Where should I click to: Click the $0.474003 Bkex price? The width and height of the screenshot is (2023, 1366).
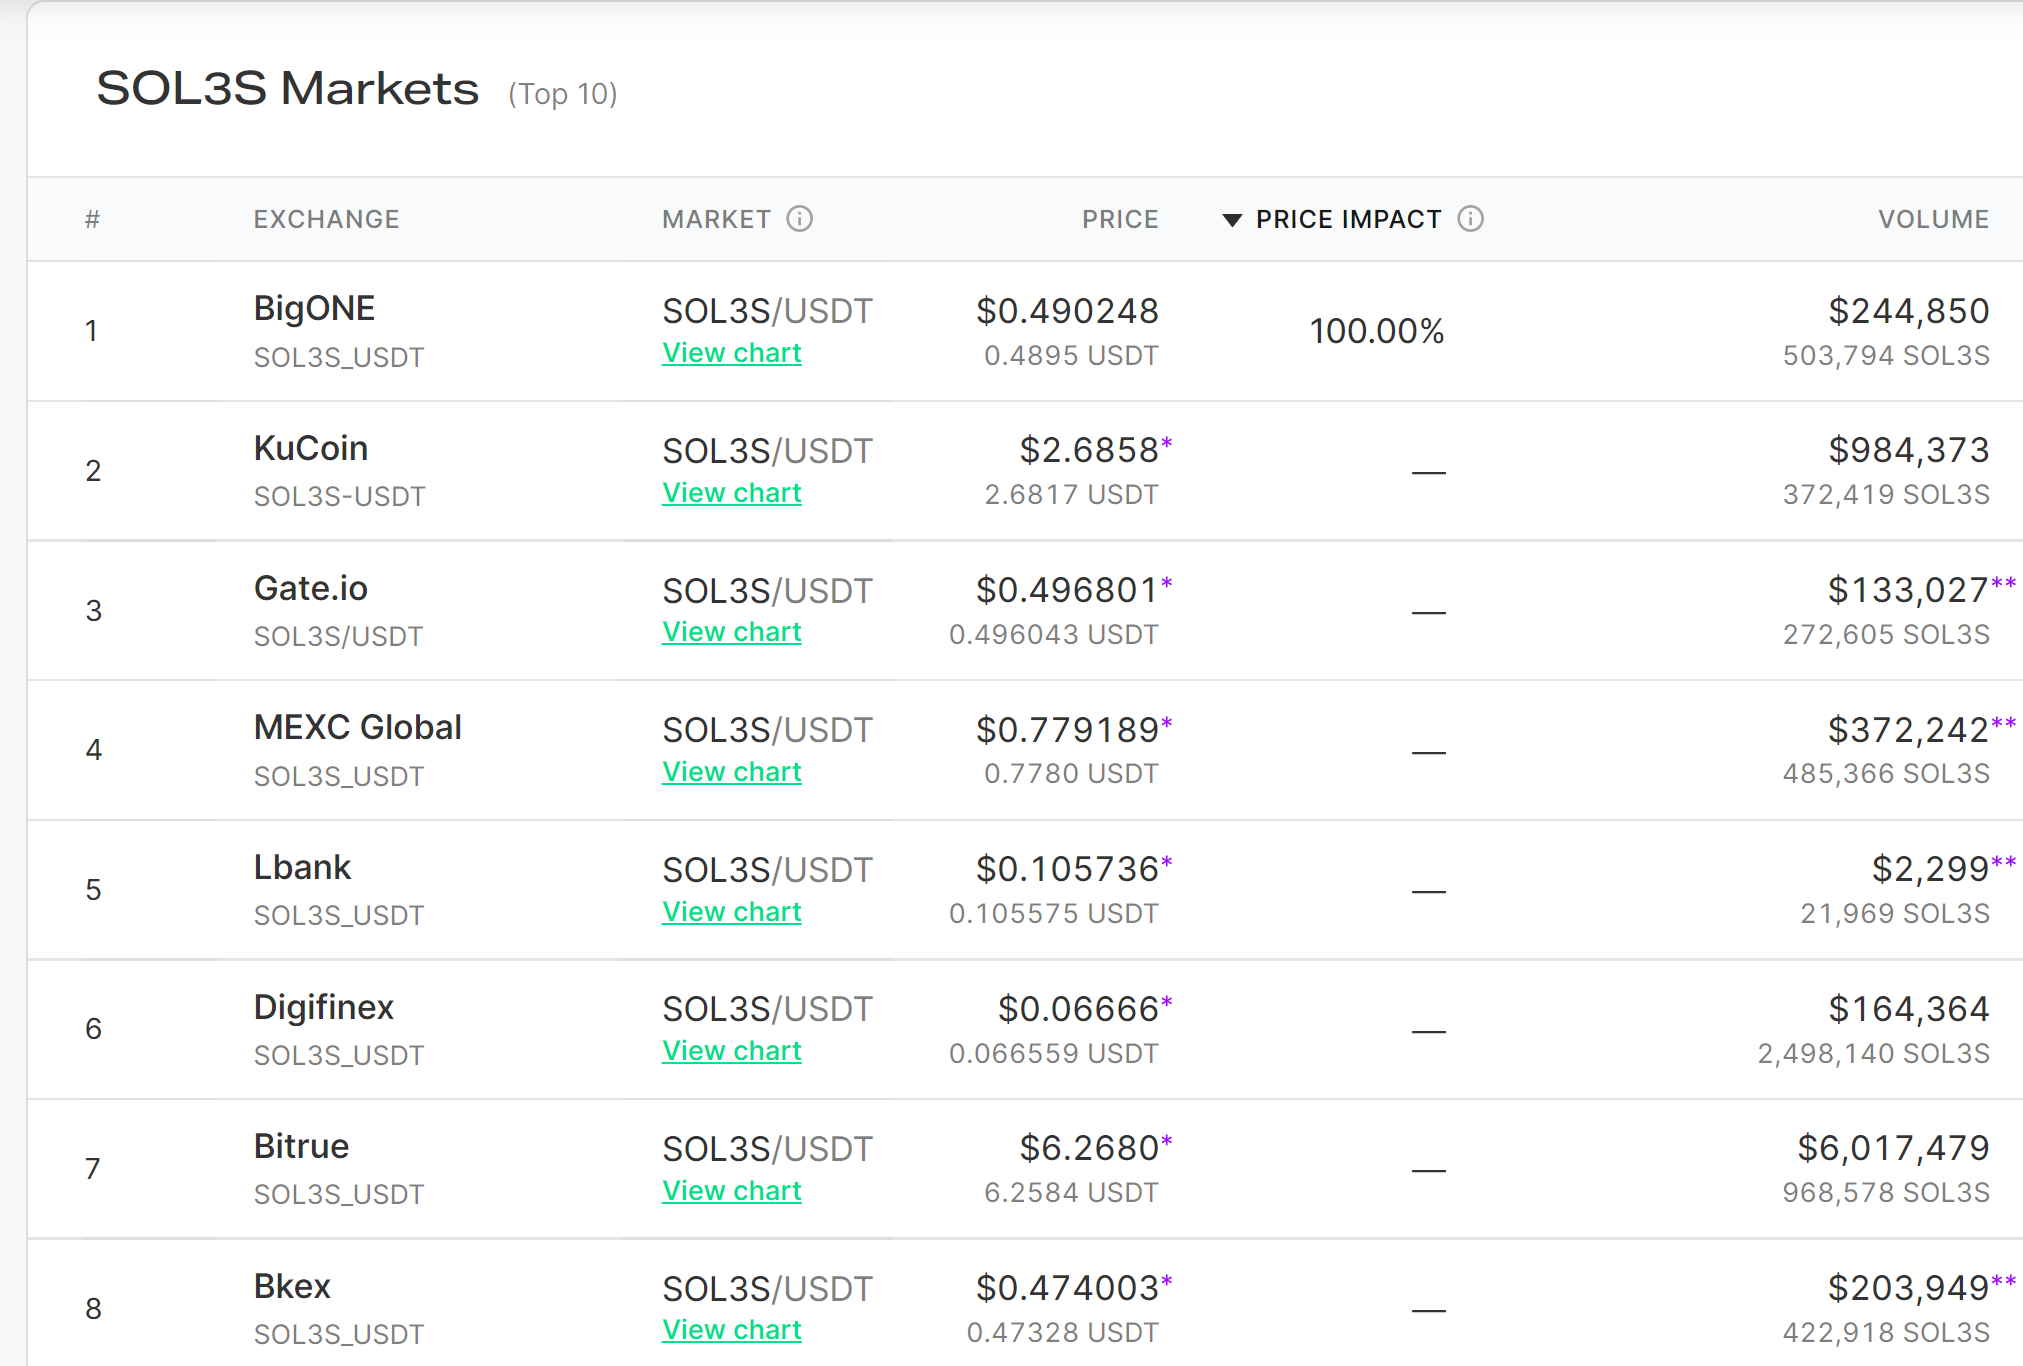pos(1067,1288)
